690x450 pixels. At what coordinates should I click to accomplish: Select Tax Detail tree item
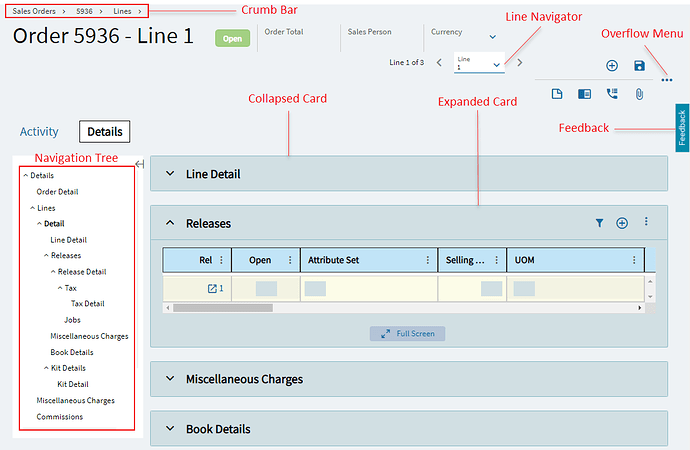(x=88, y=304)
